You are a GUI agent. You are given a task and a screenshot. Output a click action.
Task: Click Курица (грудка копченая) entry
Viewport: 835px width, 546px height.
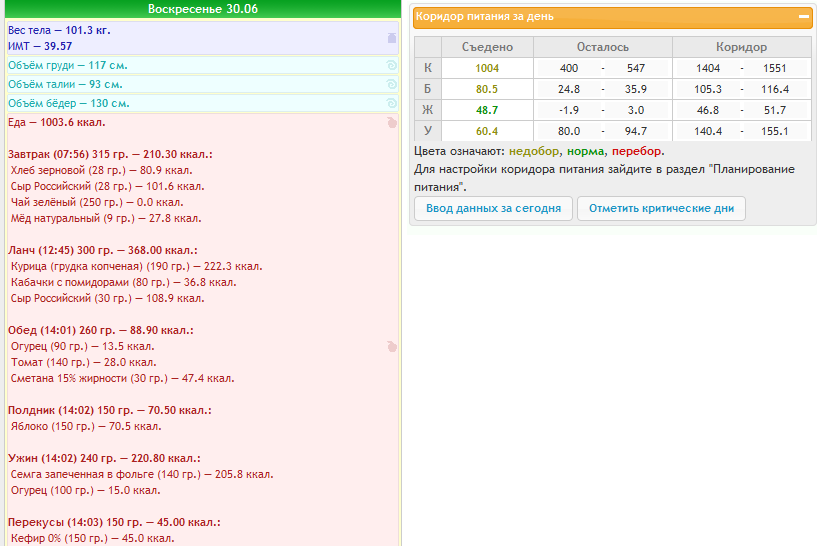click(x=136, y=266)
